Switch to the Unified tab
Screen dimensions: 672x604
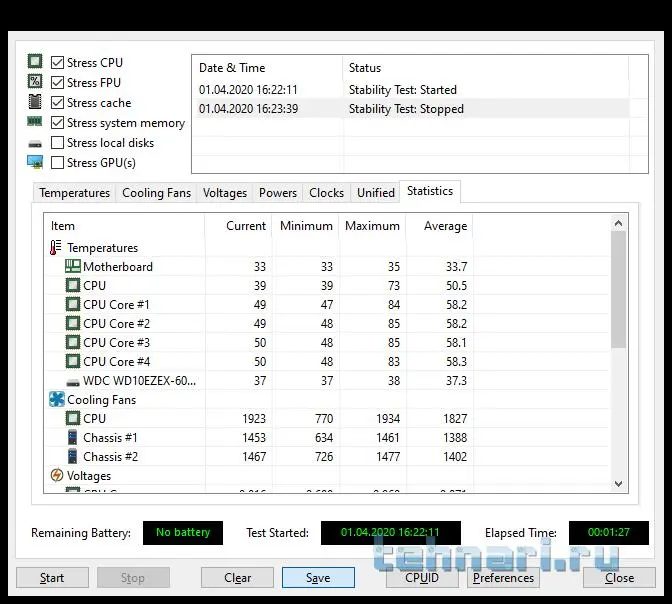376,193
